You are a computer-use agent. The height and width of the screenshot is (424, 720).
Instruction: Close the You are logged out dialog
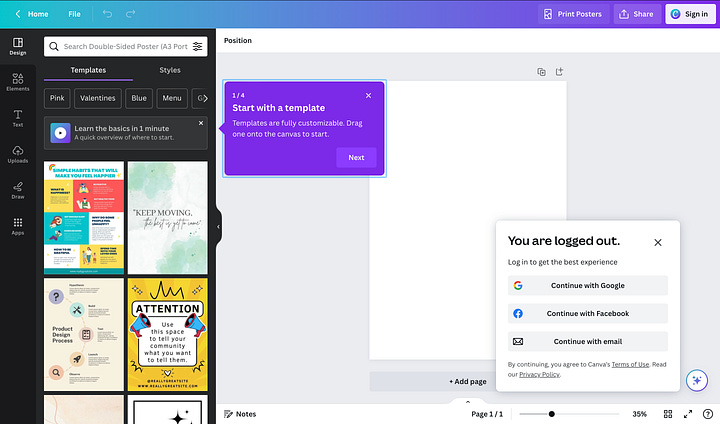coord(658,243)
